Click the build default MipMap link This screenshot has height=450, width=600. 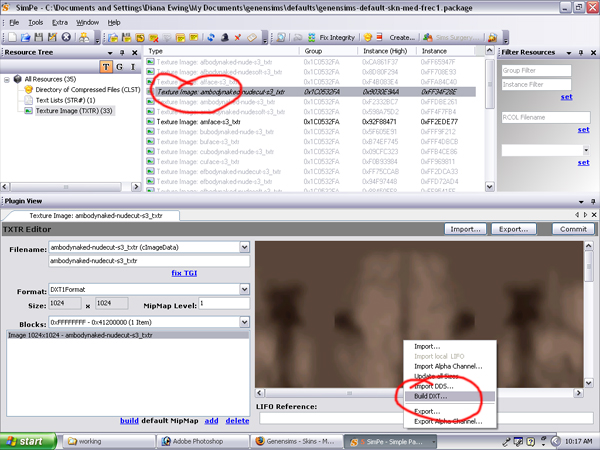coord(129,421)
